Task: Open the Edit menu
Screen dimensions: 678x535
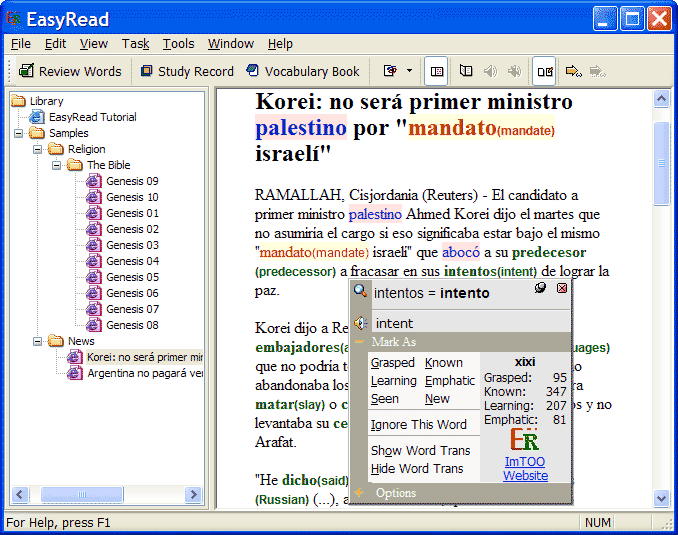Action: [55, 44]
